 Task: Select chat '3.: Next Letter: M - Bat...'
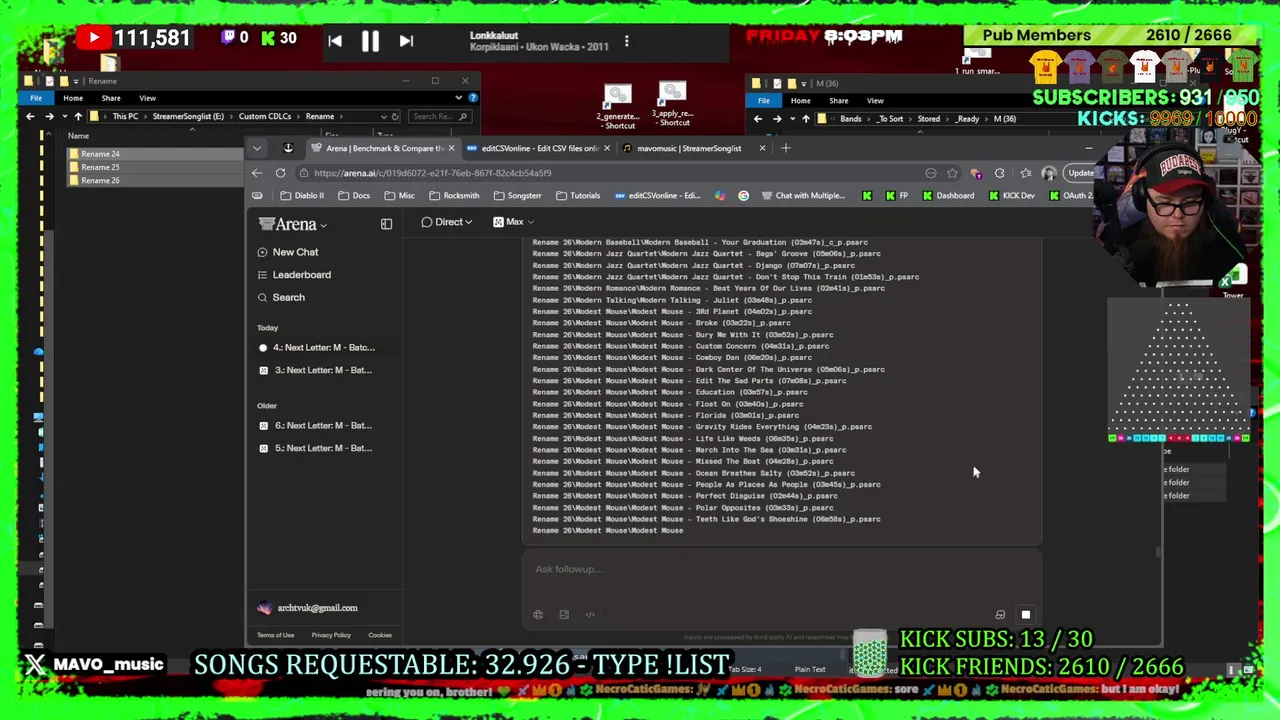[317, 370]
